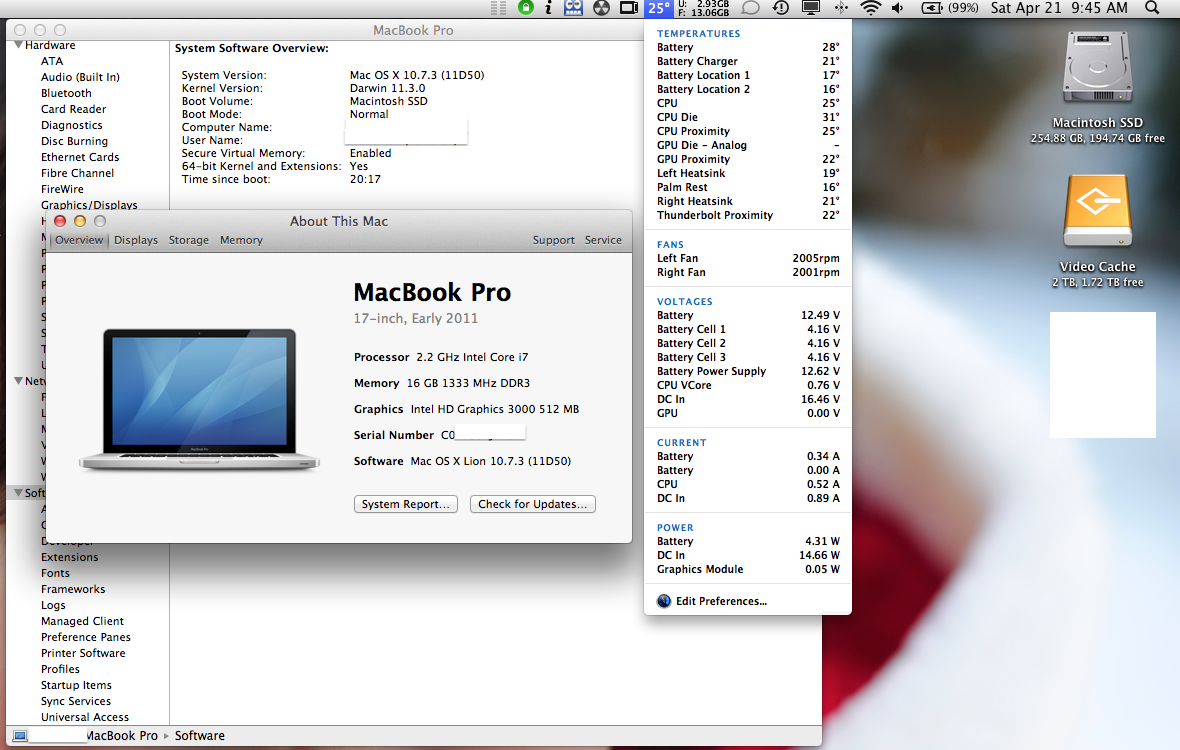Click the Left Fan 2005rpm row
1180x750 pixels.
click(x=748, y=258)
